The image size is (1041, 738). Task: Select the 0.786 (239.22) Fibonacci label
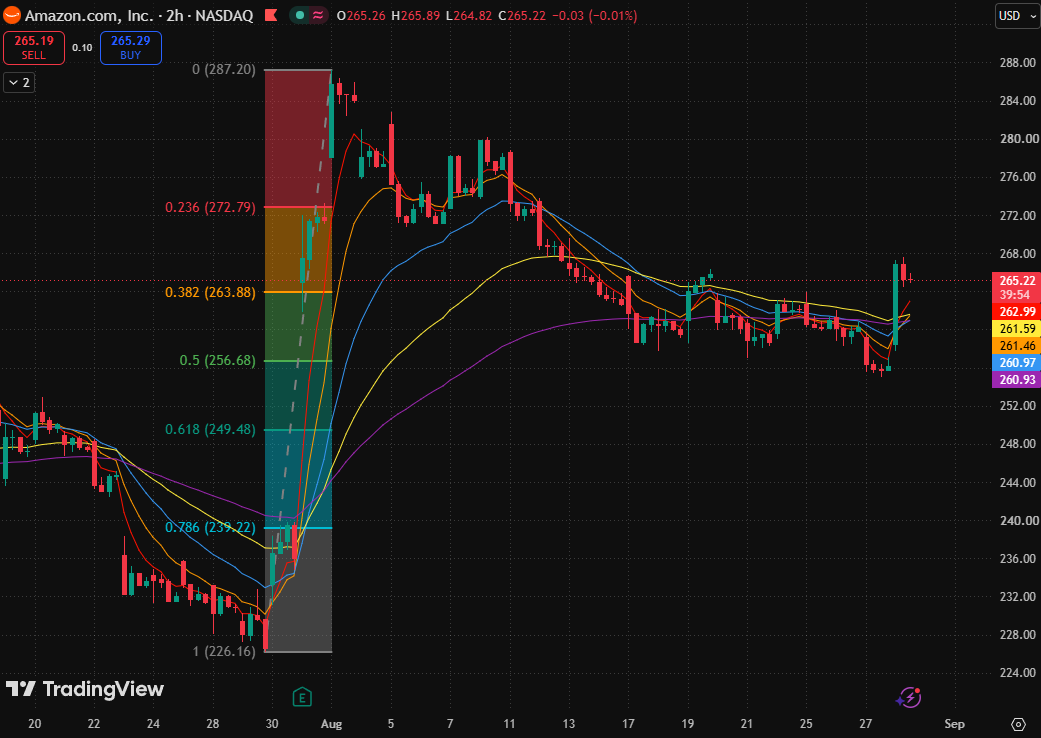click(210, 528)
